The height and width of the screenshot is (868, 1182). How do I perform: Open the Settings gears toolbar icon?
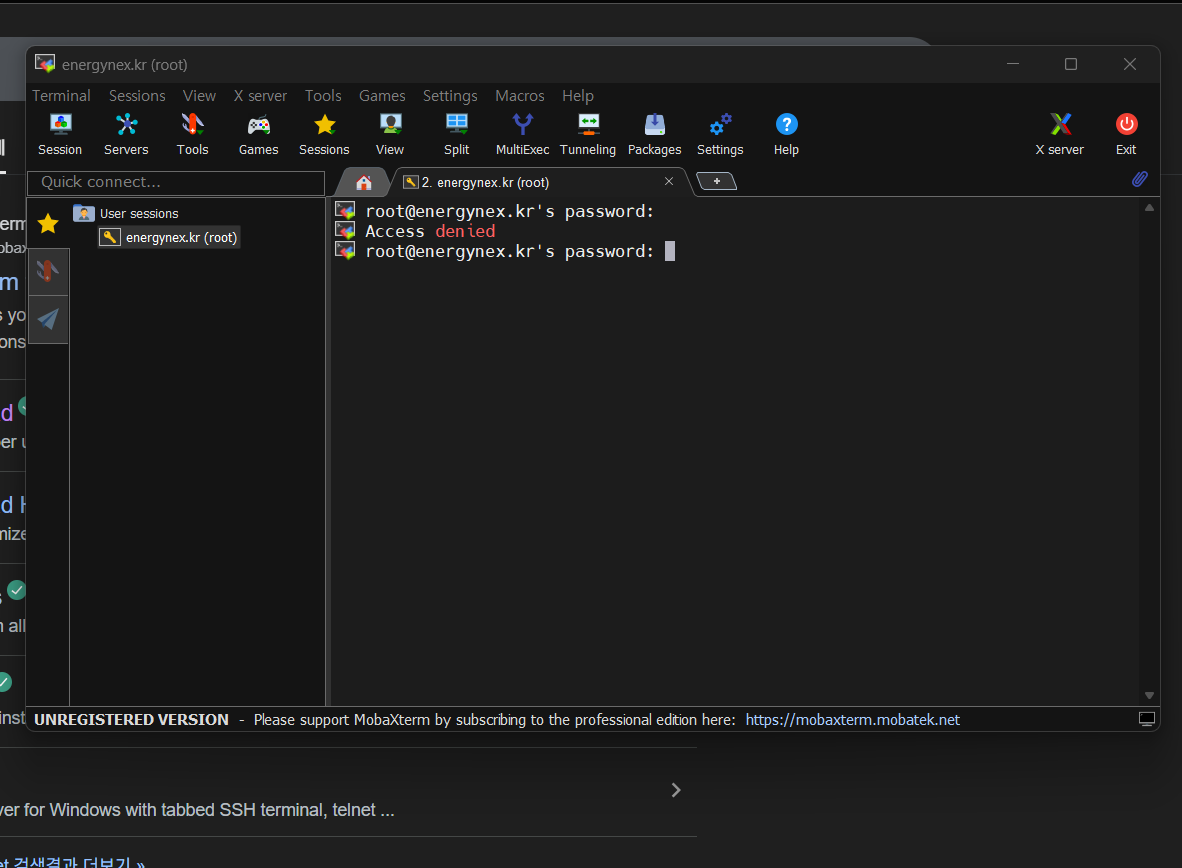point(720,134)
